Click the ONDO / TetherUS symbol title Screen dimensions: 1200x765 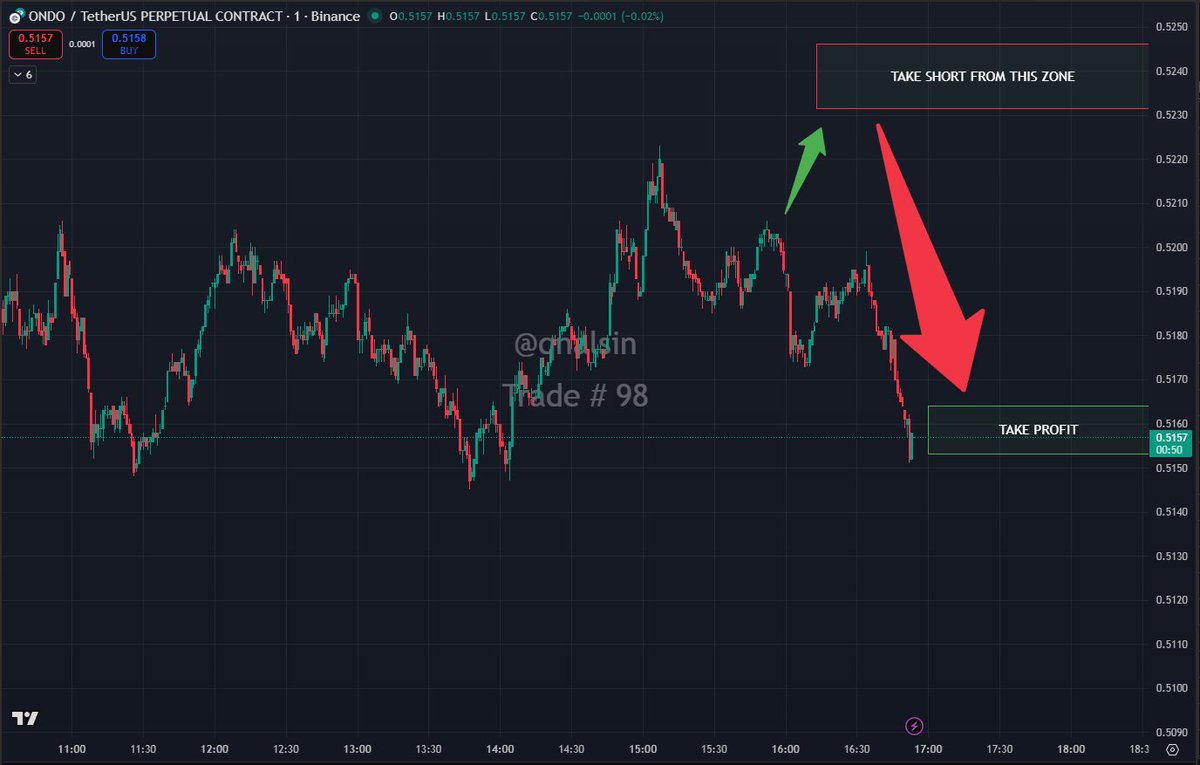tap(82, 16)
